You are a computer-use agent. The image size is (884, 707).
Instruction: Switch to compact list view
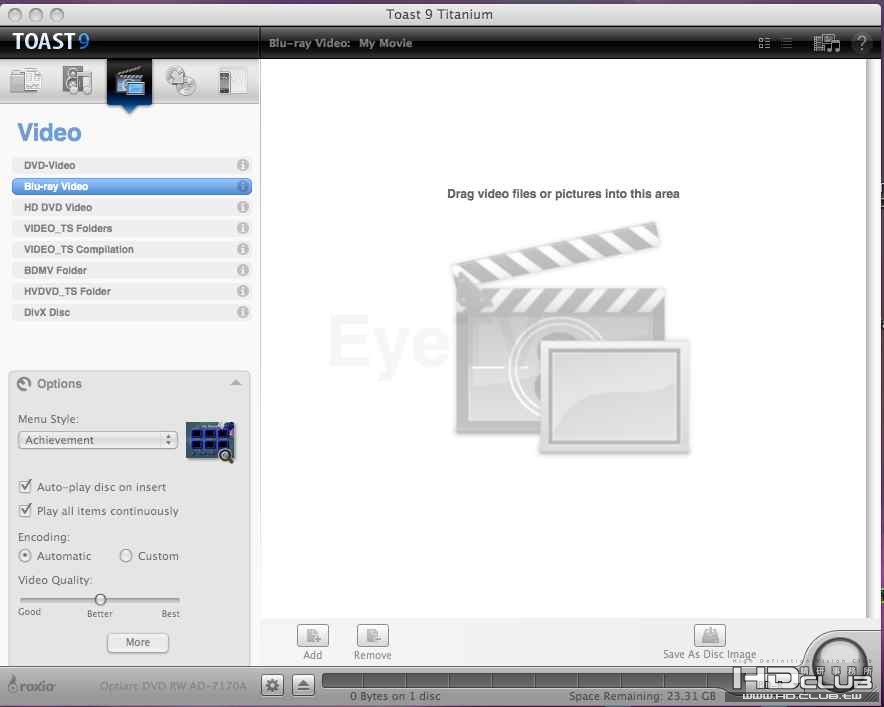[x=787, y=43]
